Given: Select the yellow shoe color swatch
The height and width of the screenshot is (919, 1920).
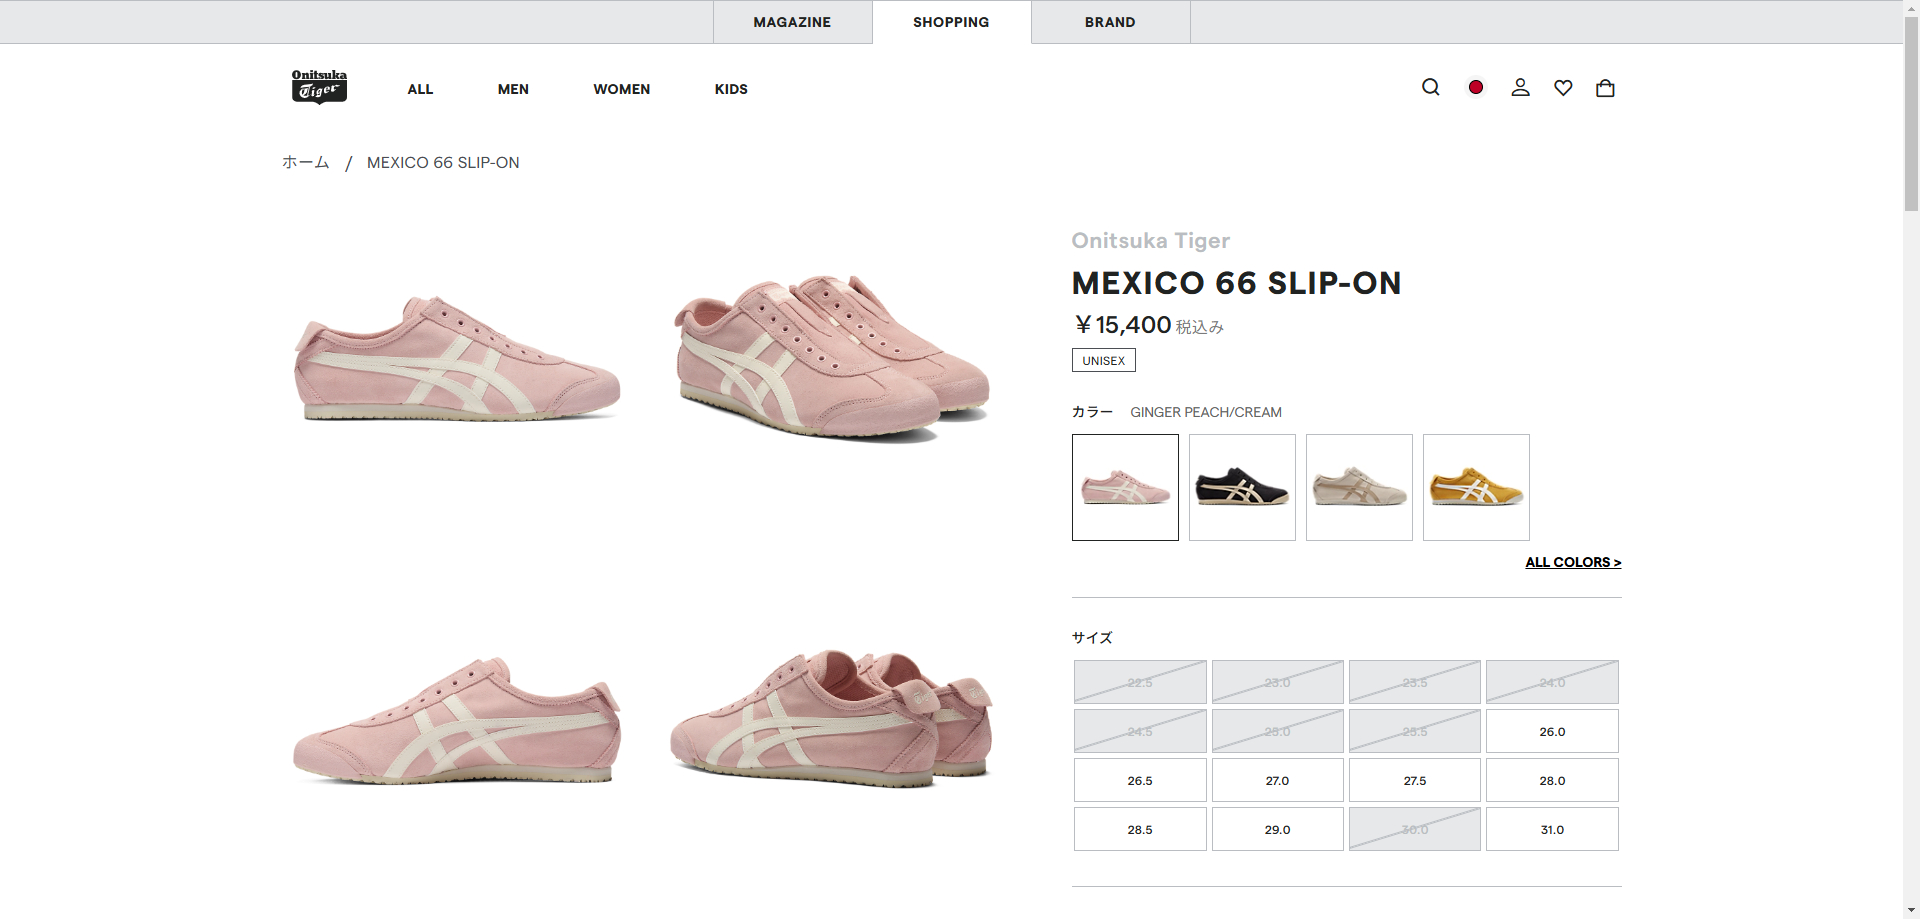Looking at the screenshot, I should [x=1476, y=487].
